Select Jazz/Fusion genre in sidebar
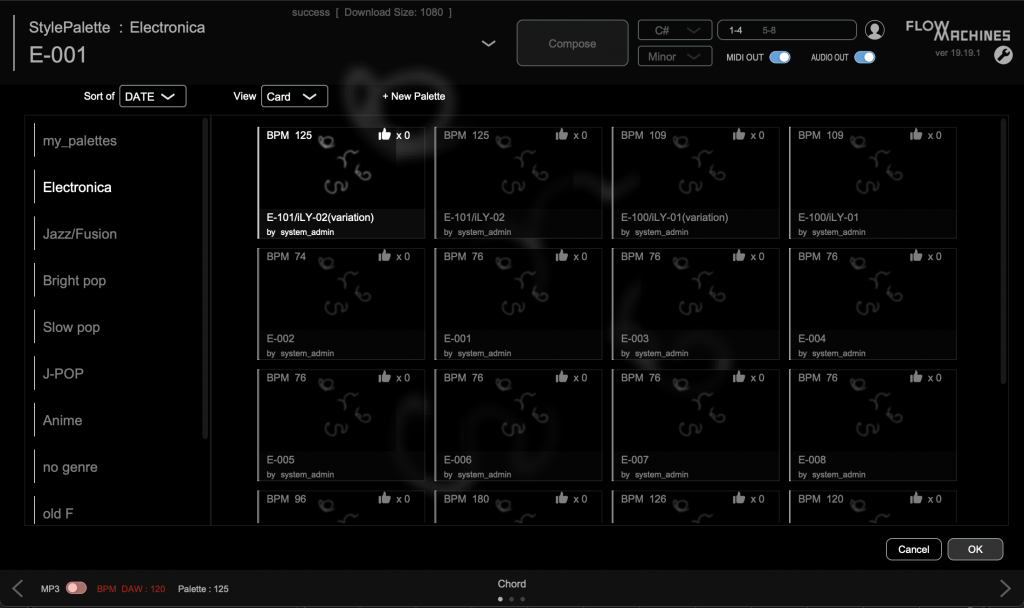This screenshot has height=608, width=1024. coord(80,234)
